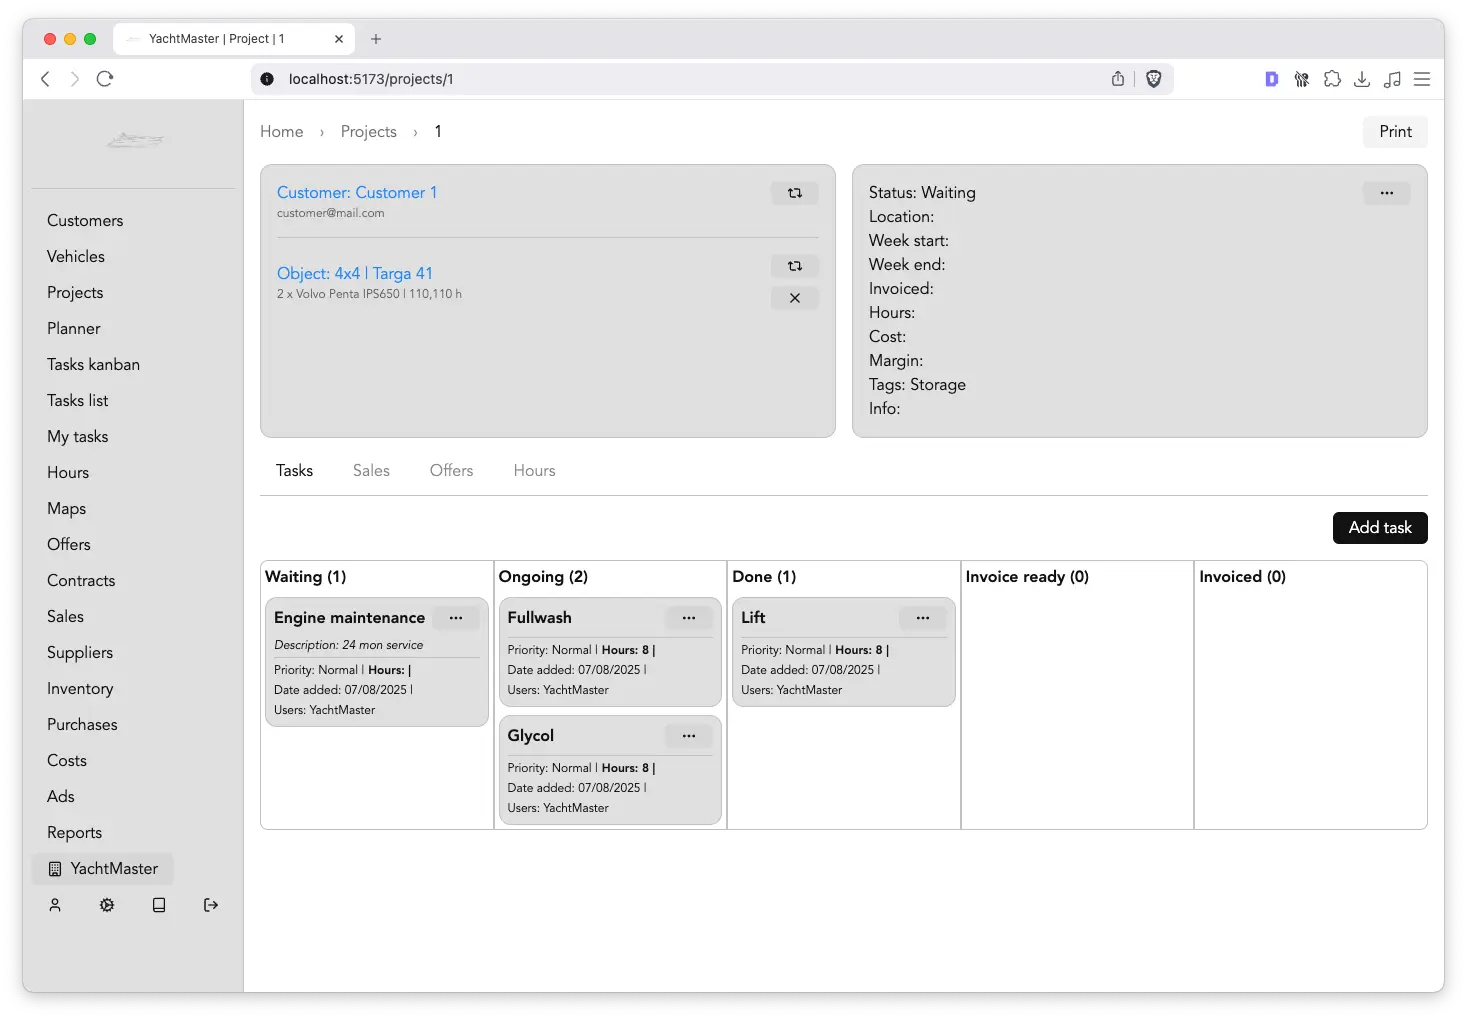Viewport: 1467px width, 1019px height.
Task: Remove the object with the X icon
Action: (x=794, y=298)
